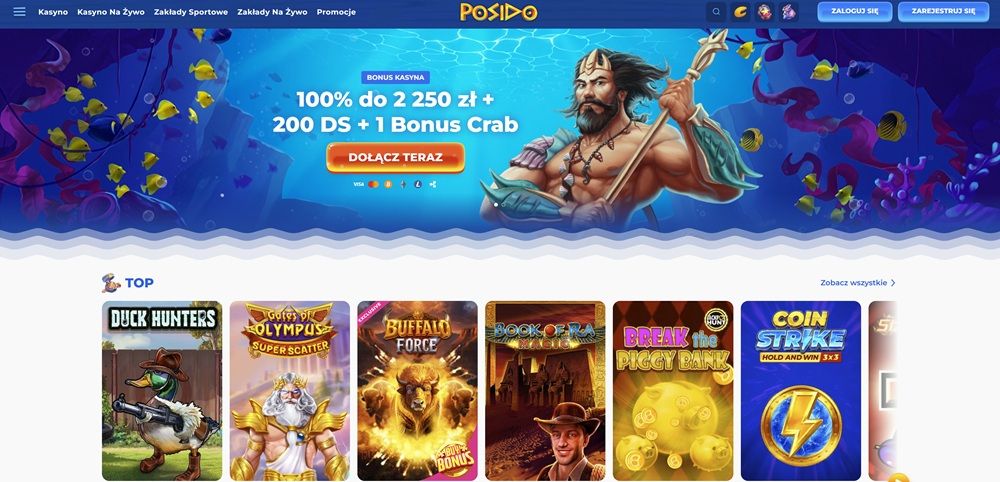Go to Zakłady Sportowe

pos(191,11)
